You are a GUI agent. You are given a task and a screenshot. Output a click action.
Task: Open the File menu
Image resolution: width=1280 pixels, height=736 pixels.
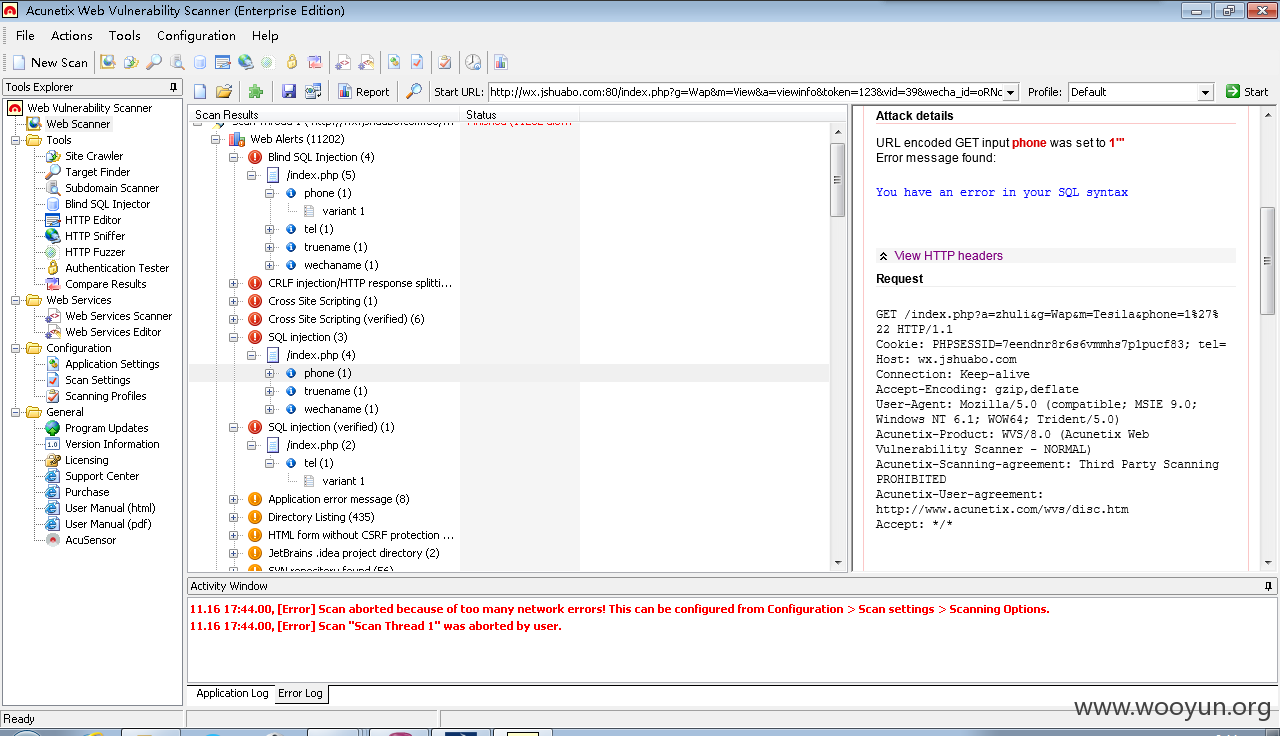pos(25,35)
